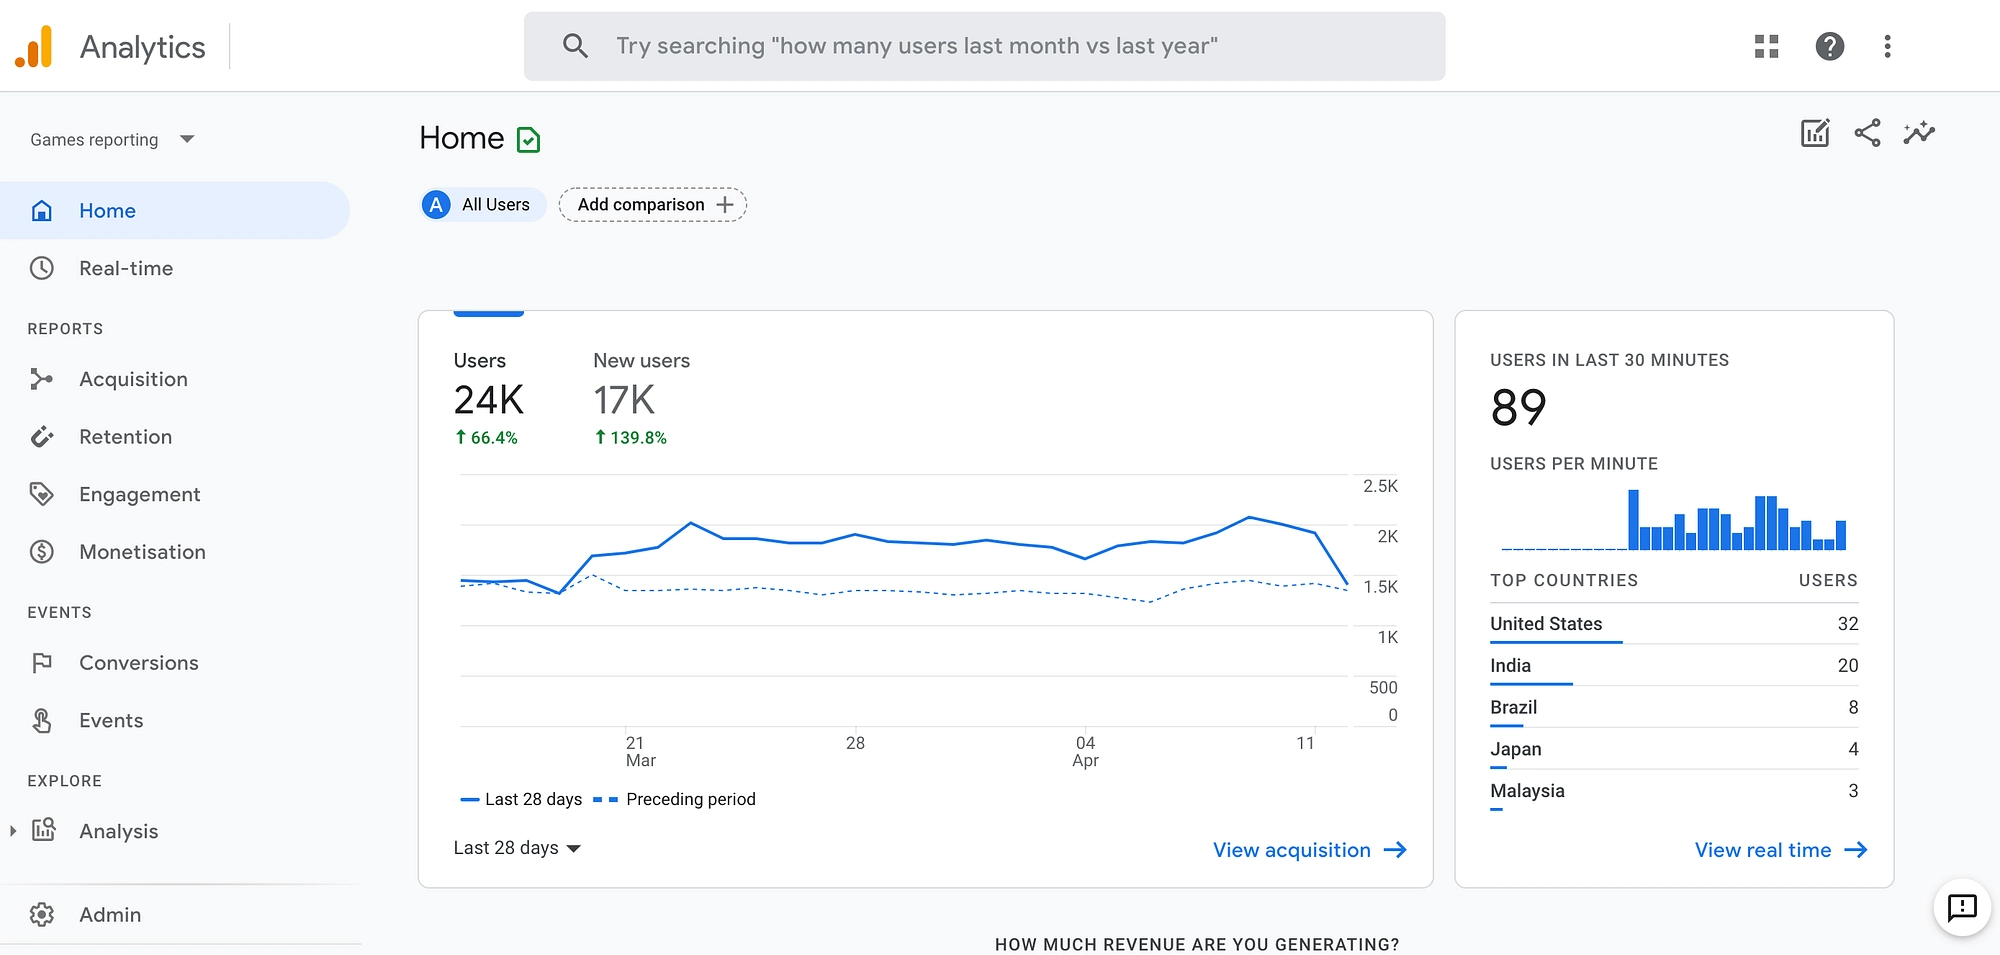2000x955 pixels.
Task: Click the arrow next to View acquisition
Action: [1395, 850]
